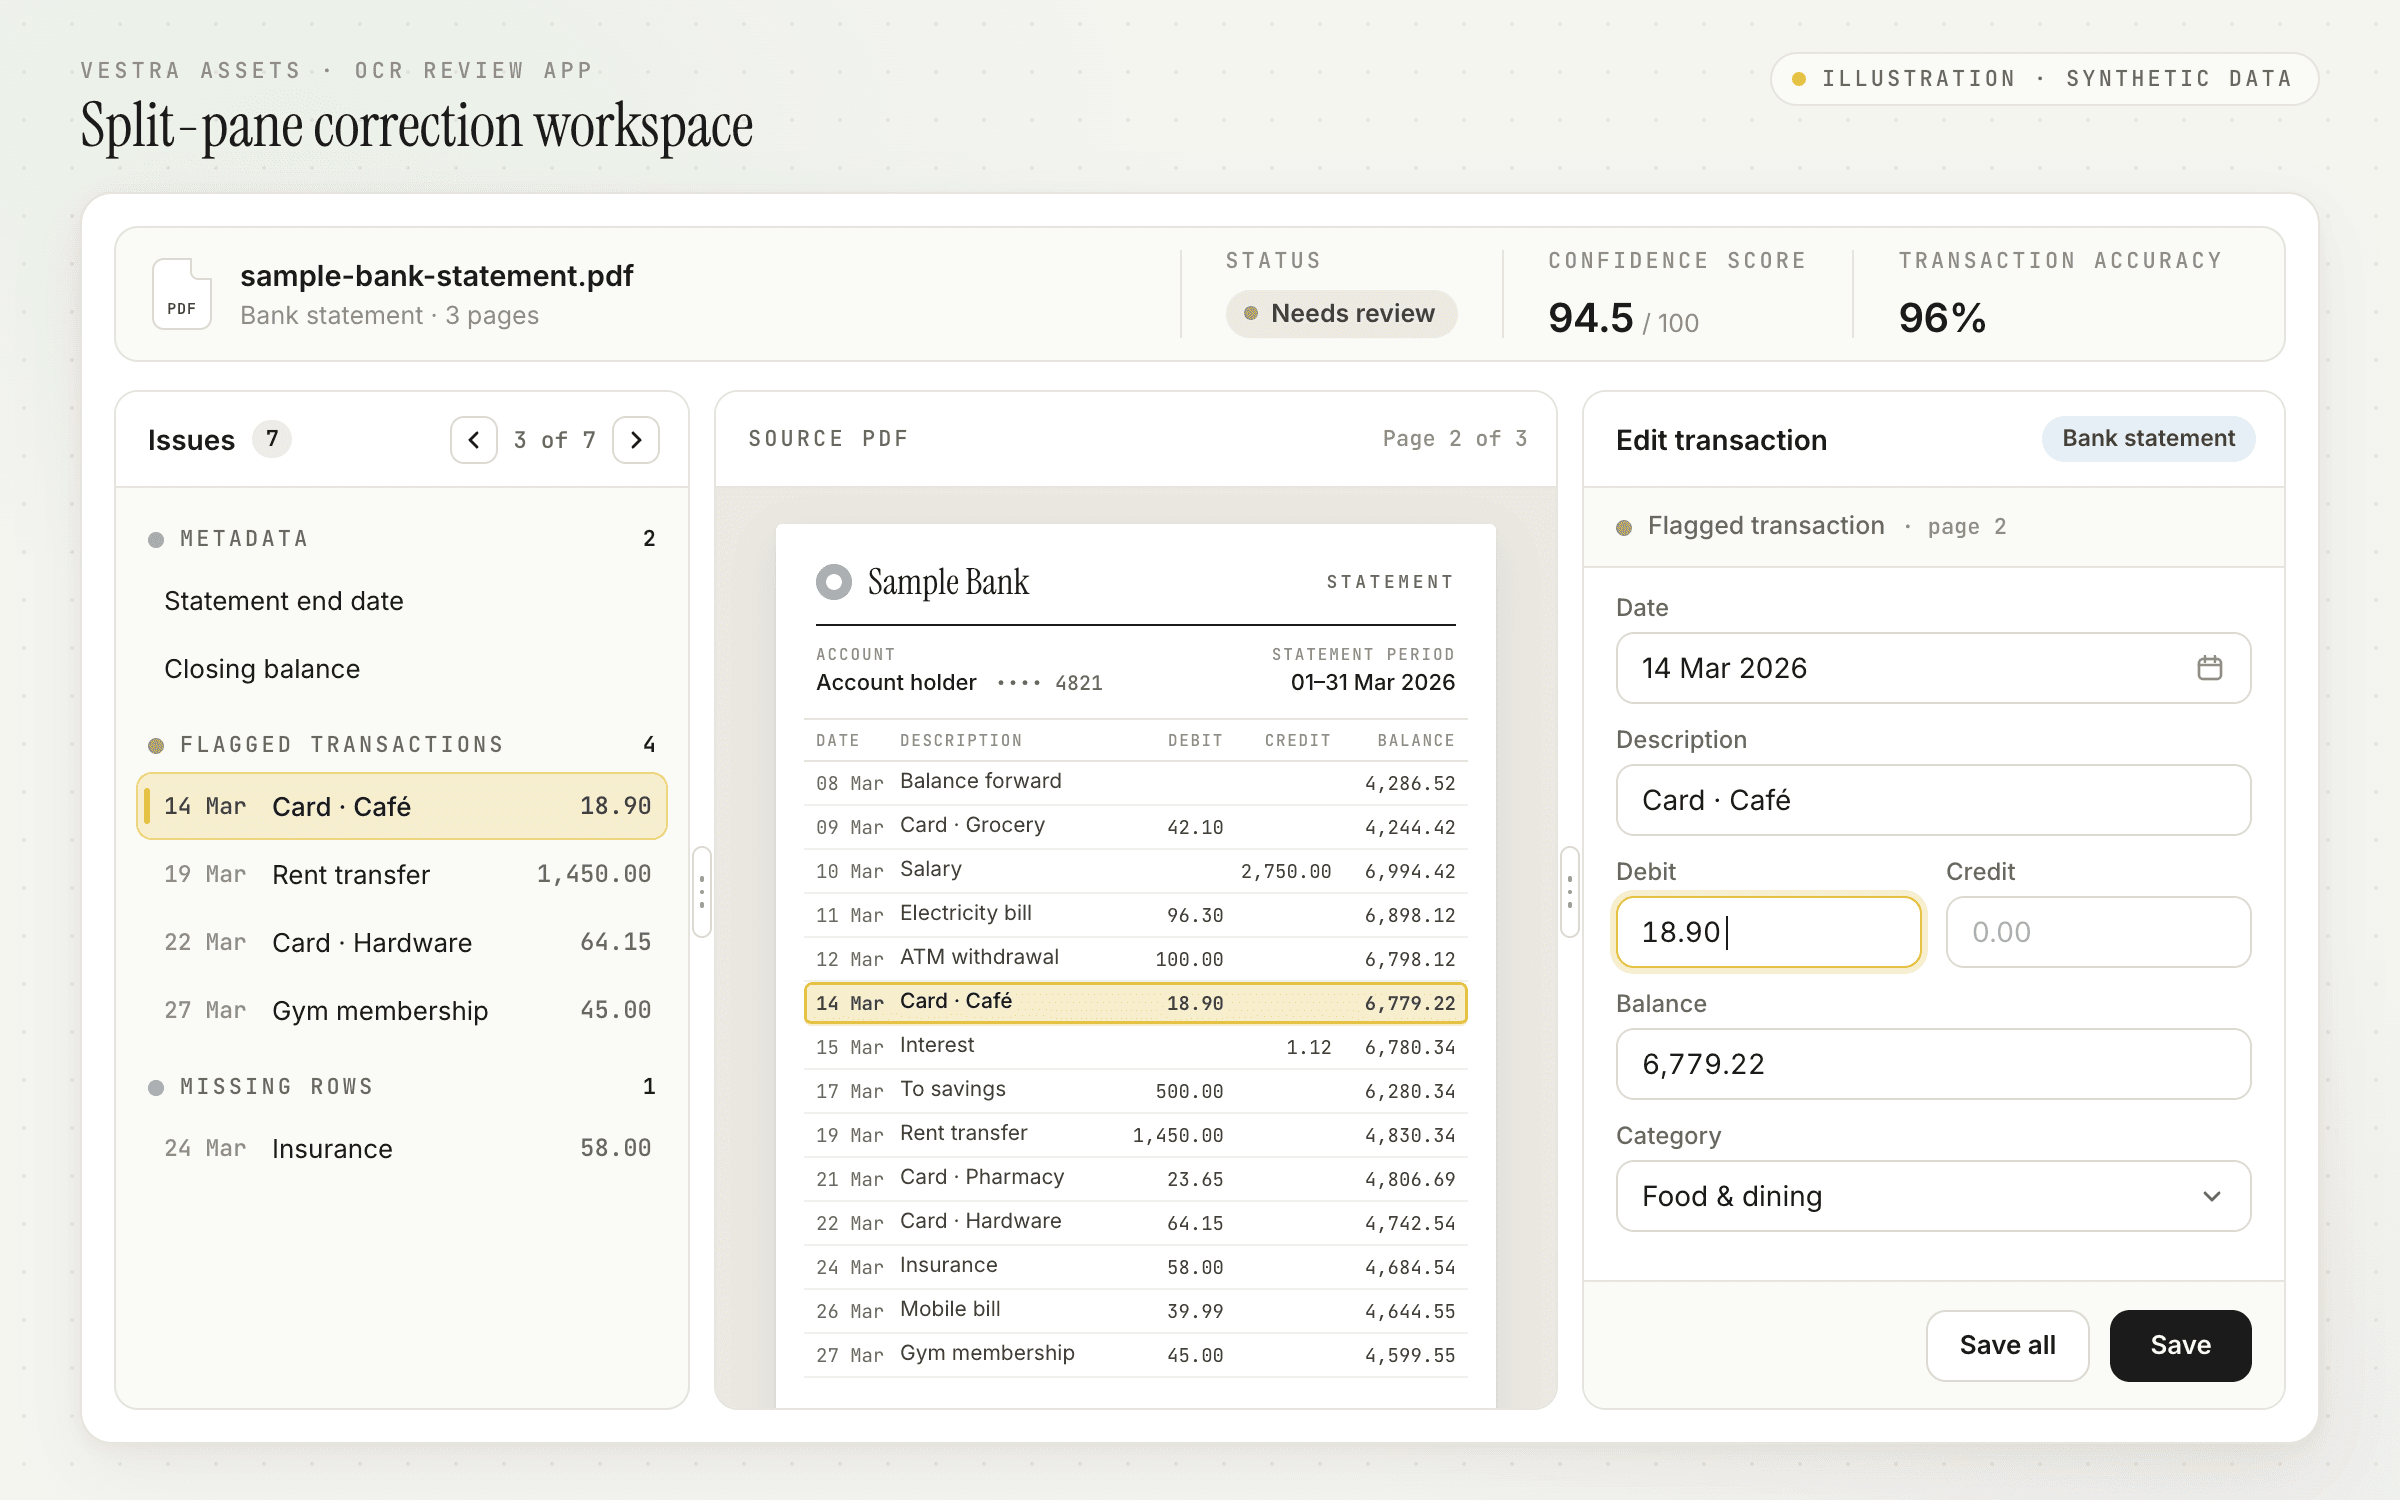Click the 96% transaction accuracy value
The height and width of the screenshot is (1500, 2400).
(x=1942, y=318)
